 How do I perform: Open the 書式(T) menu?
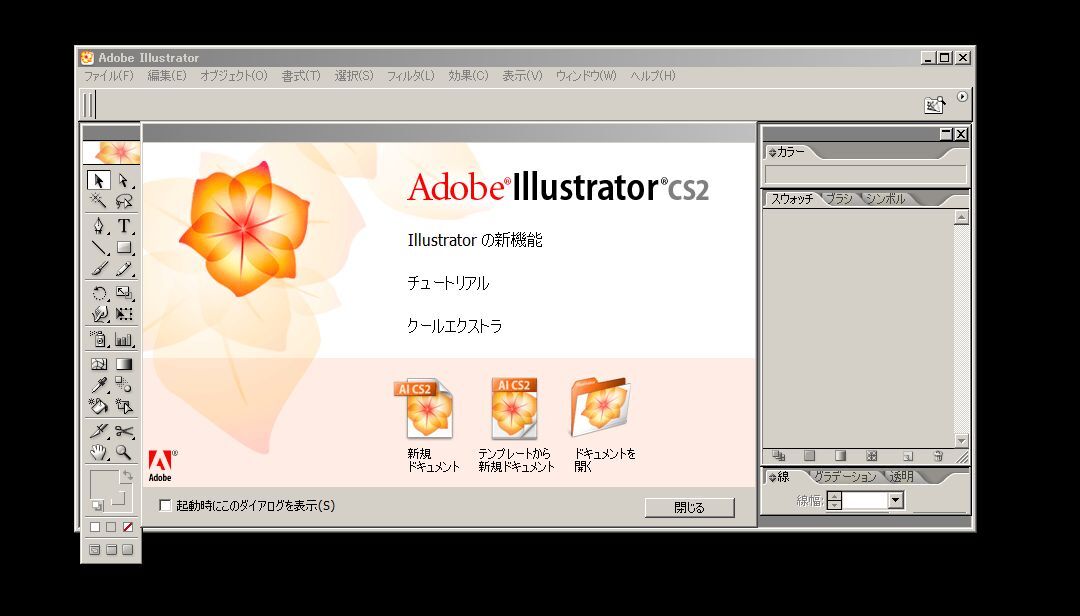301,76
